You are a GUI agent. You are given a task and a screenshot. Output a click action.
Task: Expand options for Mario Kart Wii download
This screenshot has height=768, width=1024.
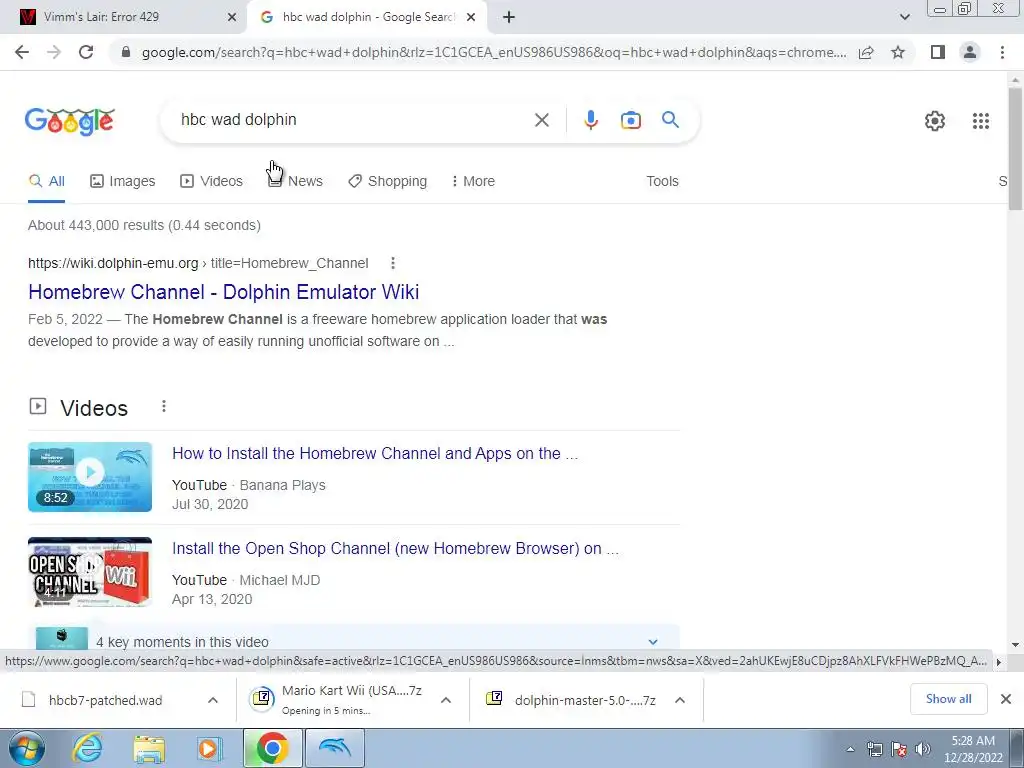coord(446,700)
